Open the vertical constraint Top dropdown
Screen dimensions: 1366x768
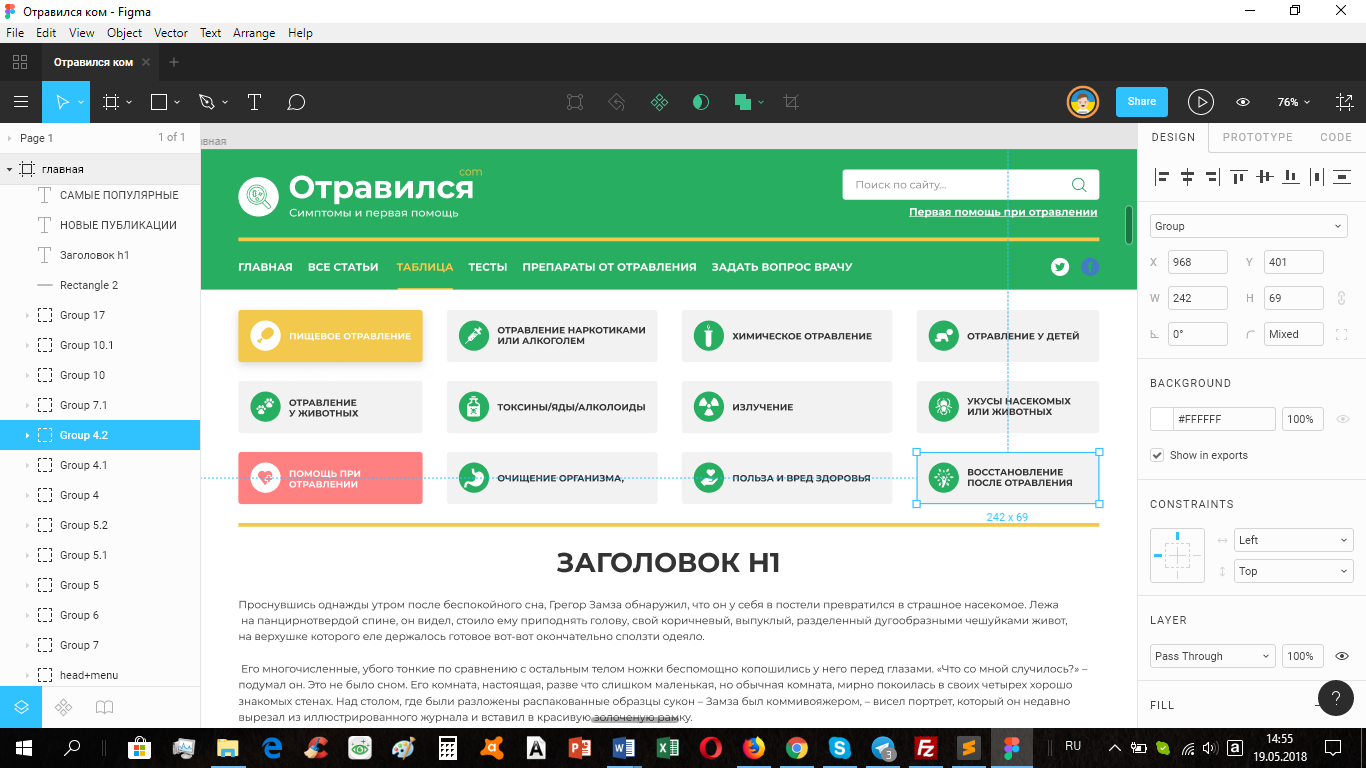(1293, 571)
